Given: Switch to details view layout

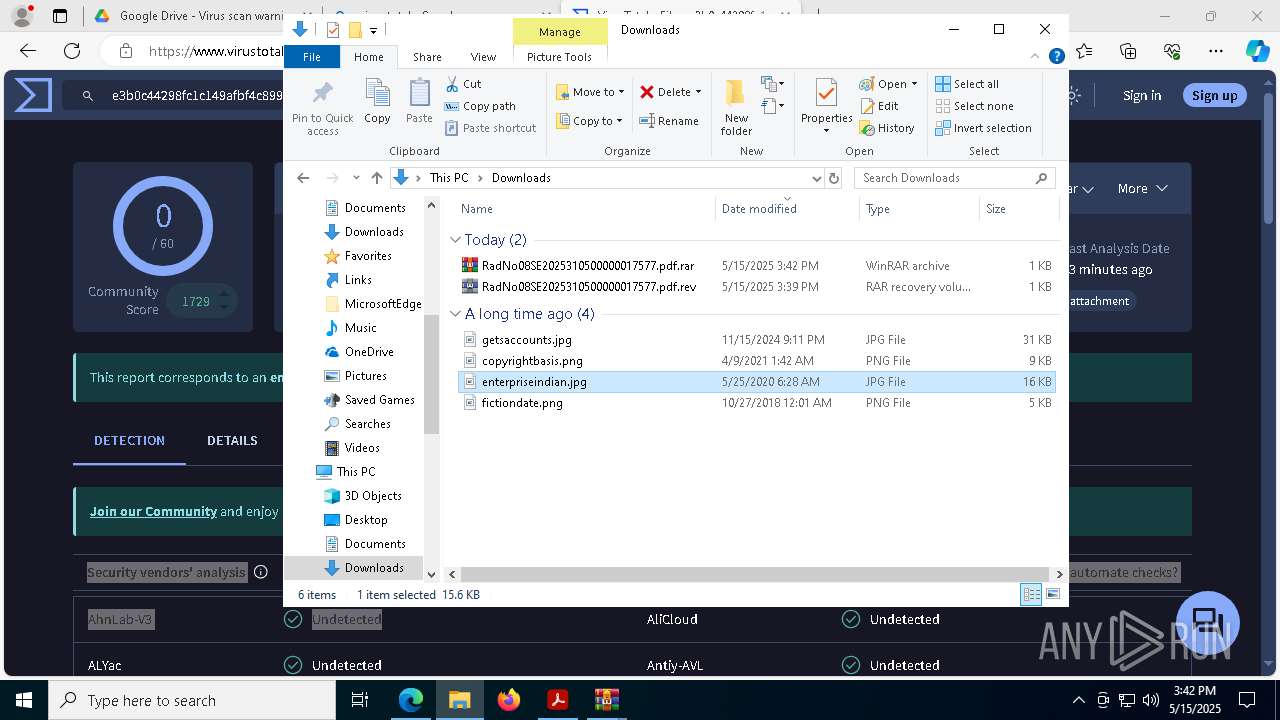Looking at the screenshot, I should (1031, 594).
